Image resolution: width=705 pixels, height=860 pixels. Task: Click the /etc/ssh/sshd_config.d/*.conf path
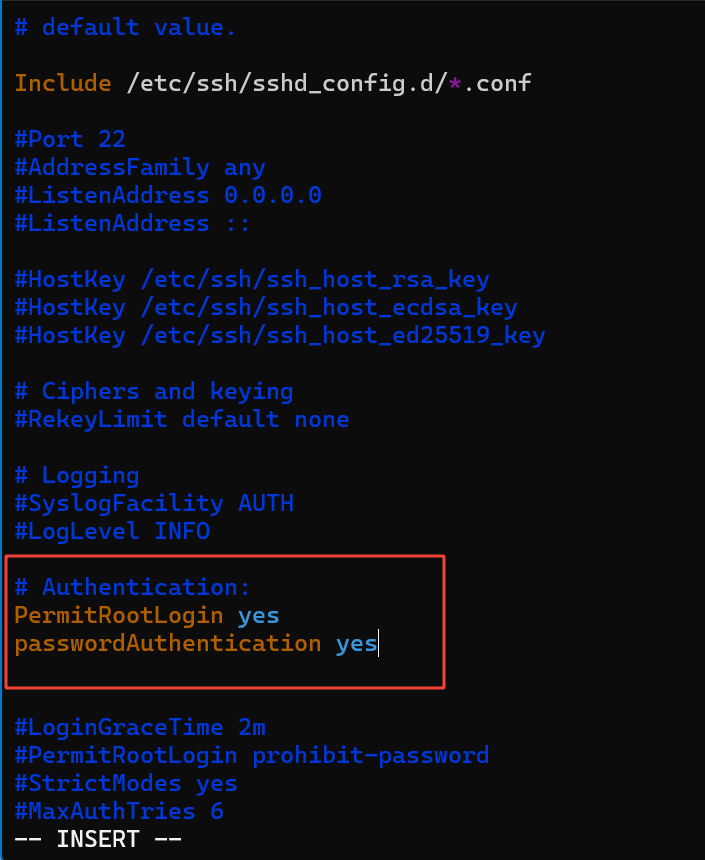329,83
